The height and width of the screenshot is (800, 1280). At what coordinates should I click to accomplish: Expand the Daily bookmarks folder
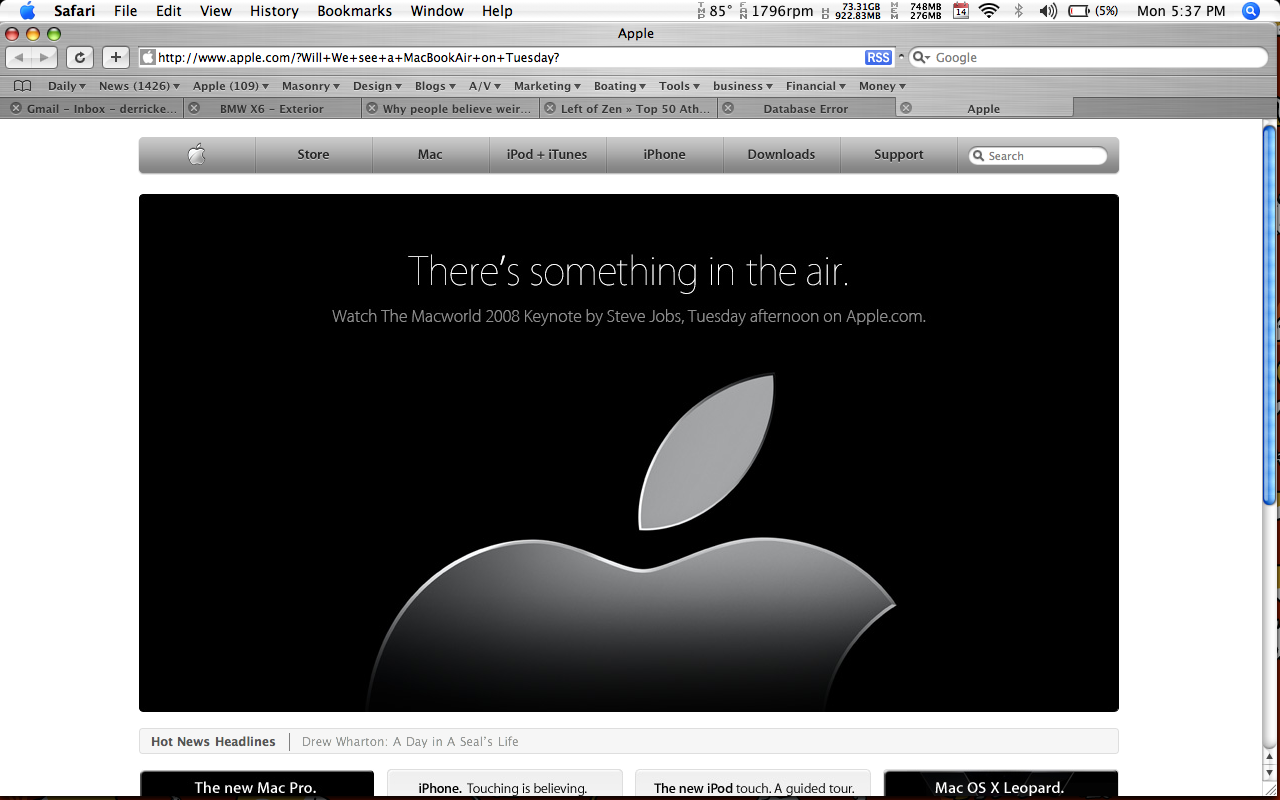(67, 86)
